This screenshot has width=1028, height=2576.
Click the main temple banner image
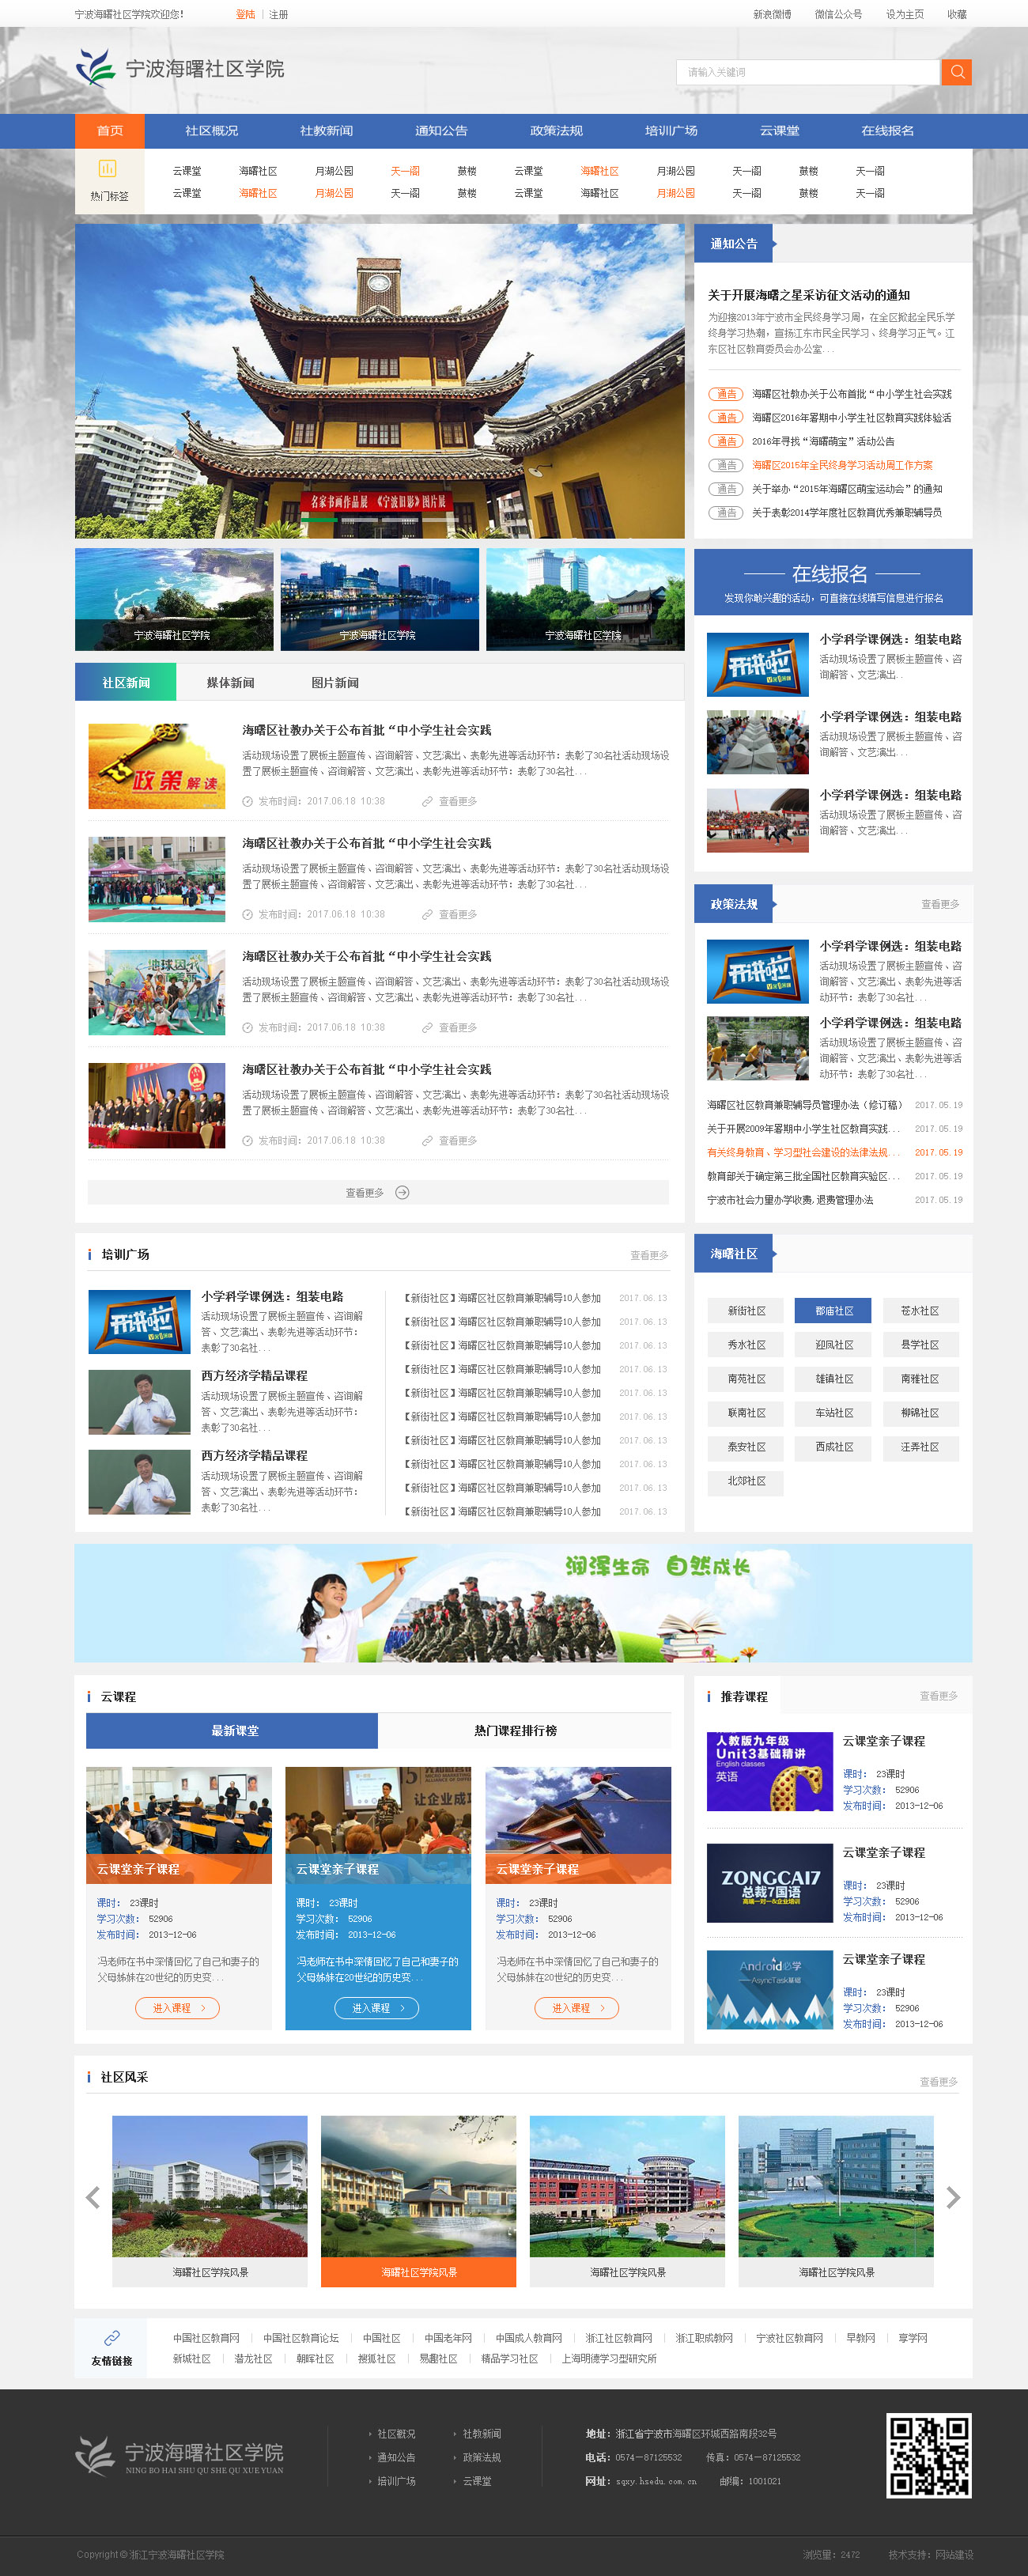tap(380, 381)
